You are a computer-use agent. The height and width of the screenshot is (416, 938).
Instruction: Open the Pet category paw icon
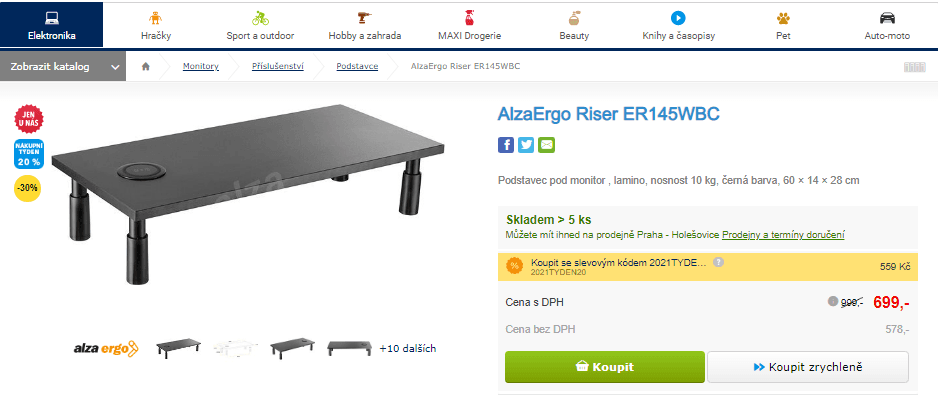783,18
